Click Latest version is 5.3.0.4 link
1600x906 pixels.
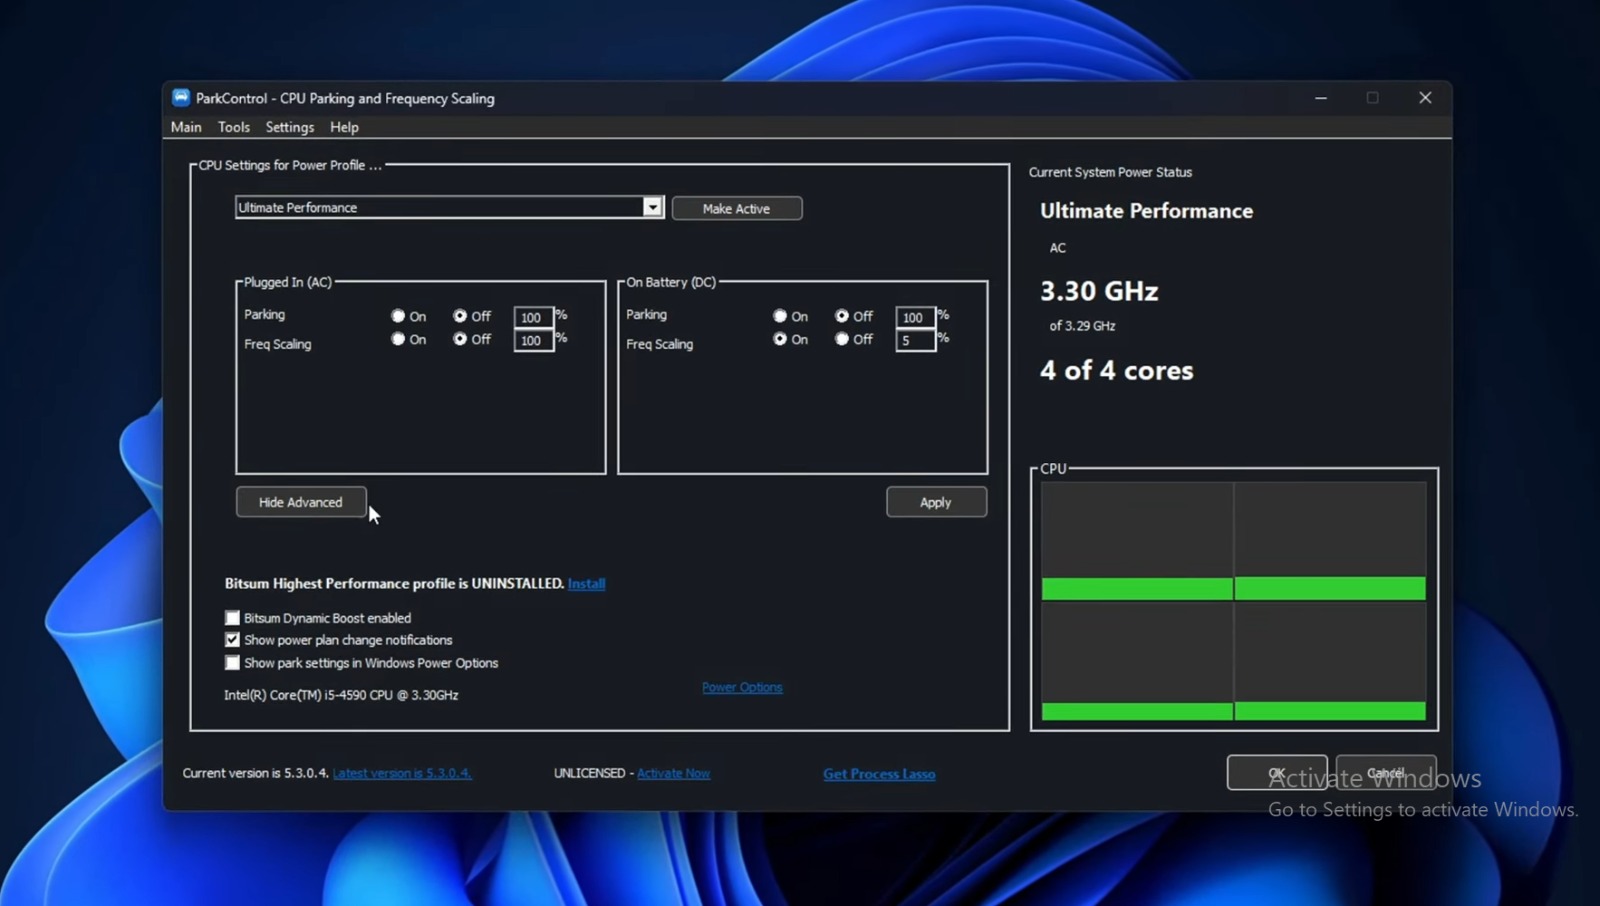(x=402, y=773)
